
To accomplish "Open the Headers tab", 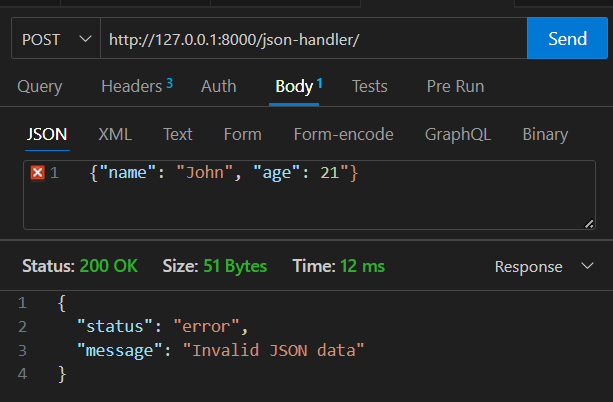I will click(131, 87).
